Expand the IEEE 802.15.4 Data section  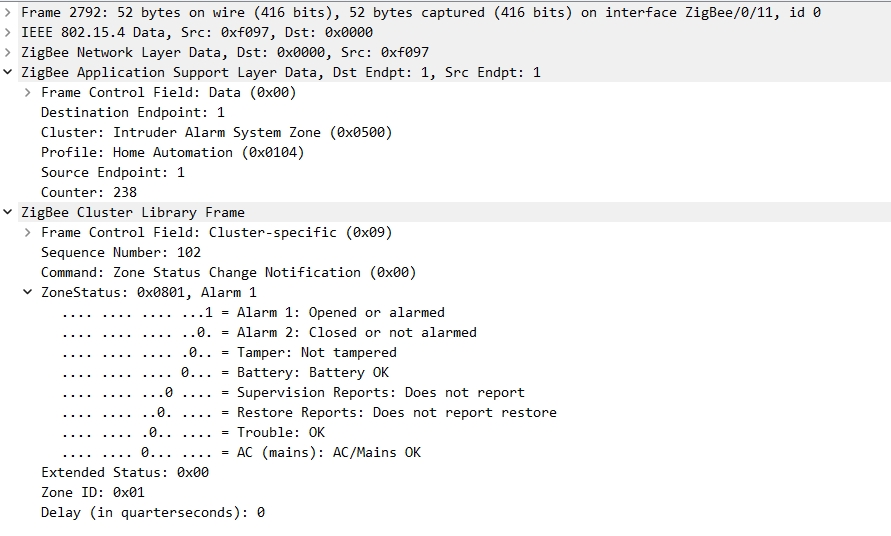tap(9, 33)
